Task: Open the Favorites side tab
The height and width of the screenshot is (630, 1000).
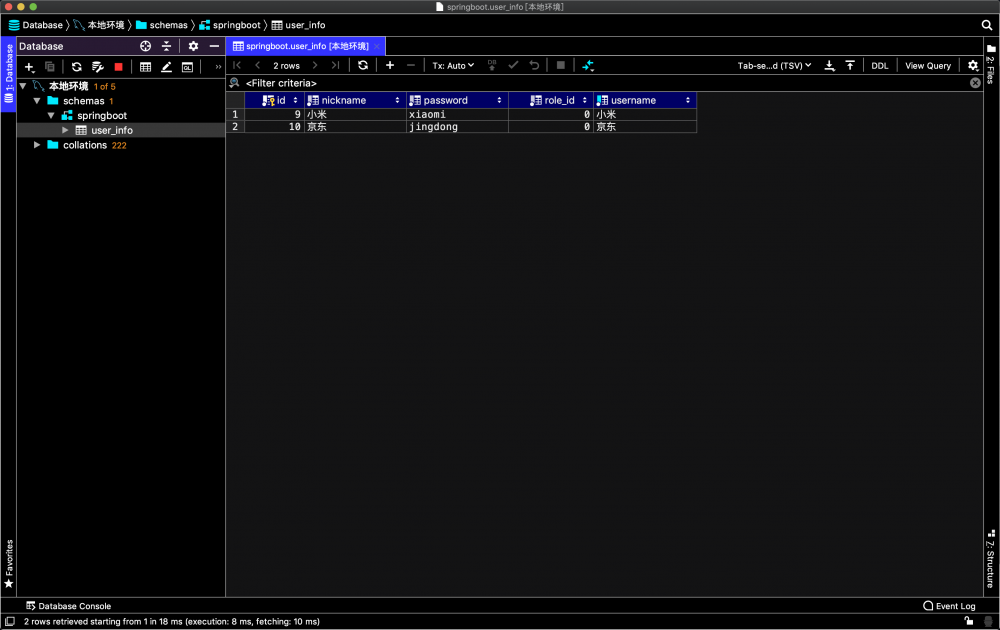Action: click(x=9, y=564)
